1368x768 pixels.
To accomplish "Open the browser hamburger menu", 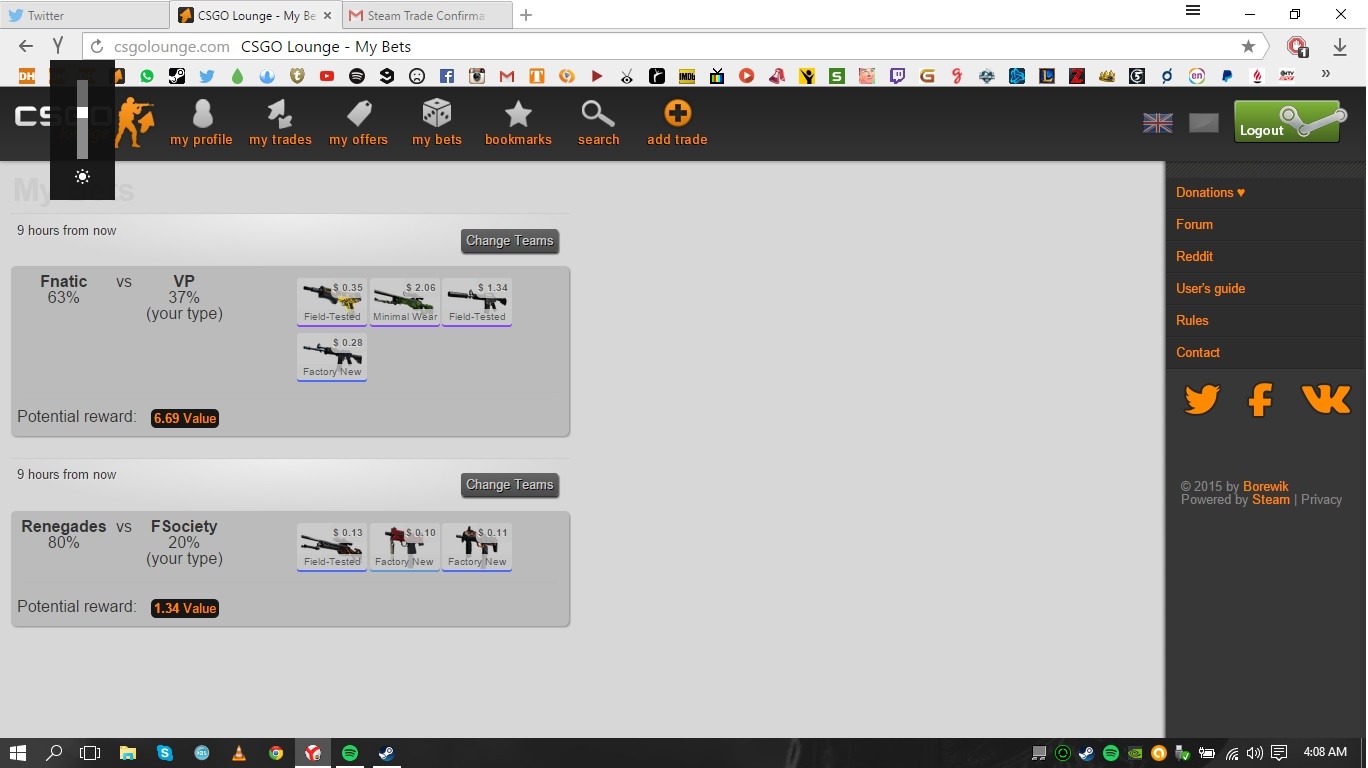I will [1193, 11].
